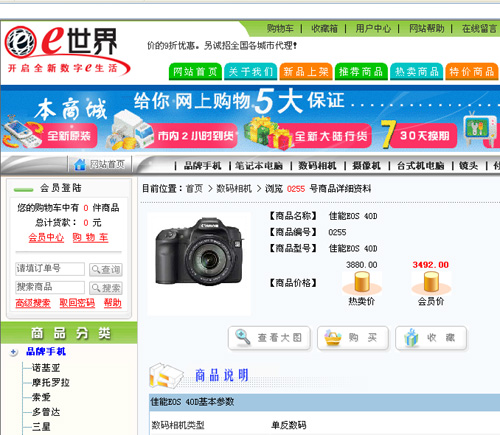The image size is (500, 435).
Task: Click the 30天换期 banner badge
Action: click(424, 136)
